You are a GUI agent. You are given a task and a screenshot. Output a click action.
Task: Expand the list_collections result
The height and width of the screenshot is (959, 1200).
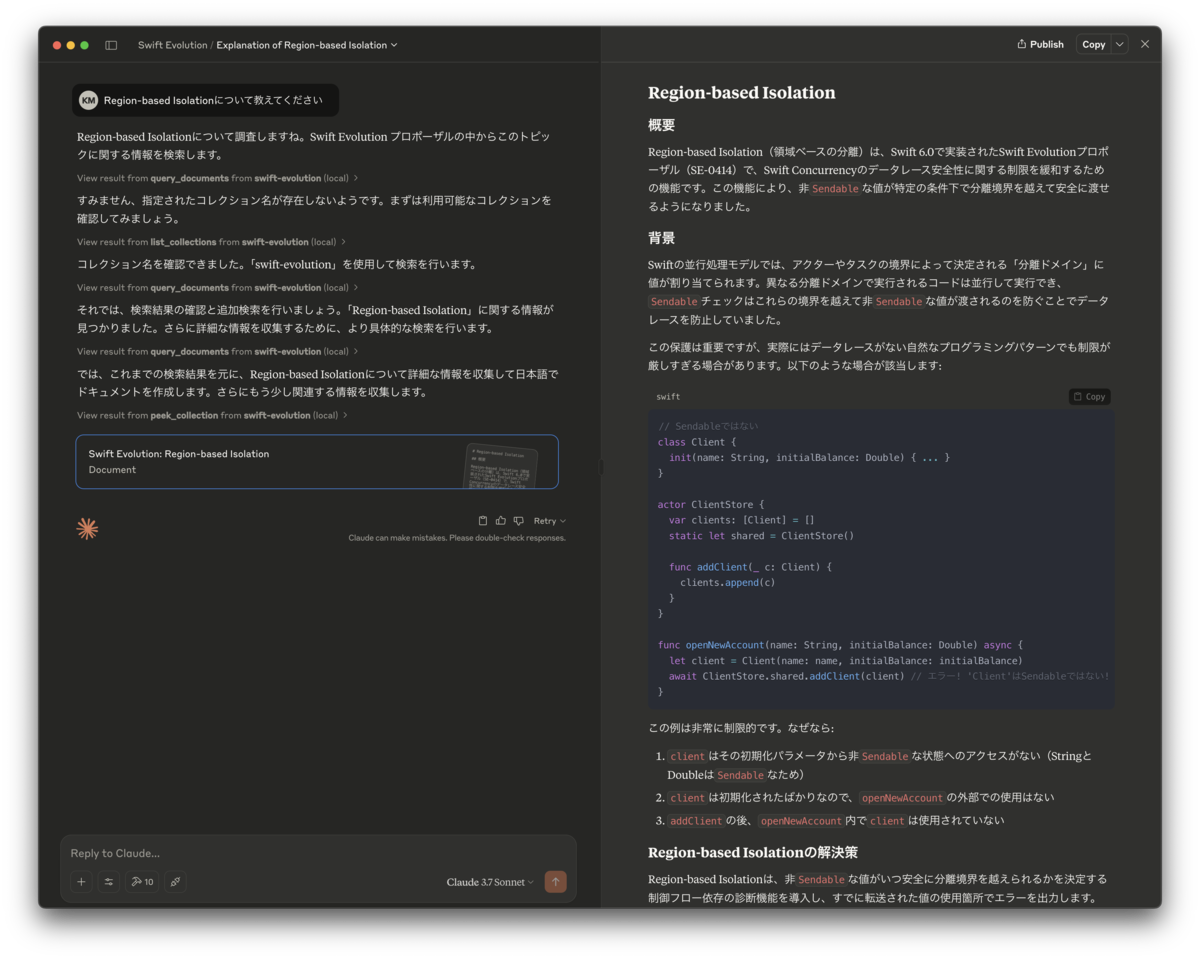211,242
